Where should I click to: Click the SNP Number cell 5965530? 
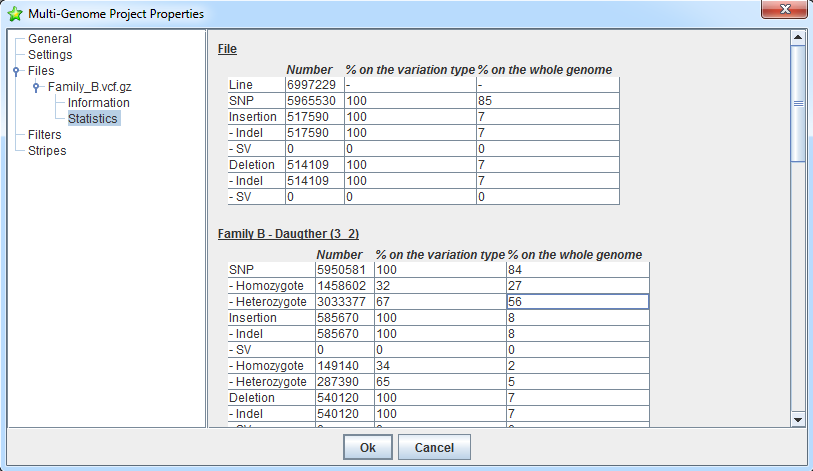[314, 101]
